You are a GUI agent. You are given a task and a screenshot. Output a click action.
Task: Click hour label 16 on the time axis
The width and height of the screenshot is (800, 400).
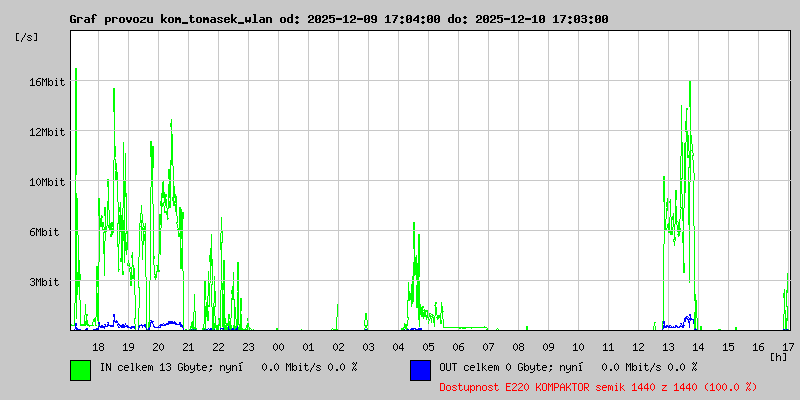pos(759,347)
